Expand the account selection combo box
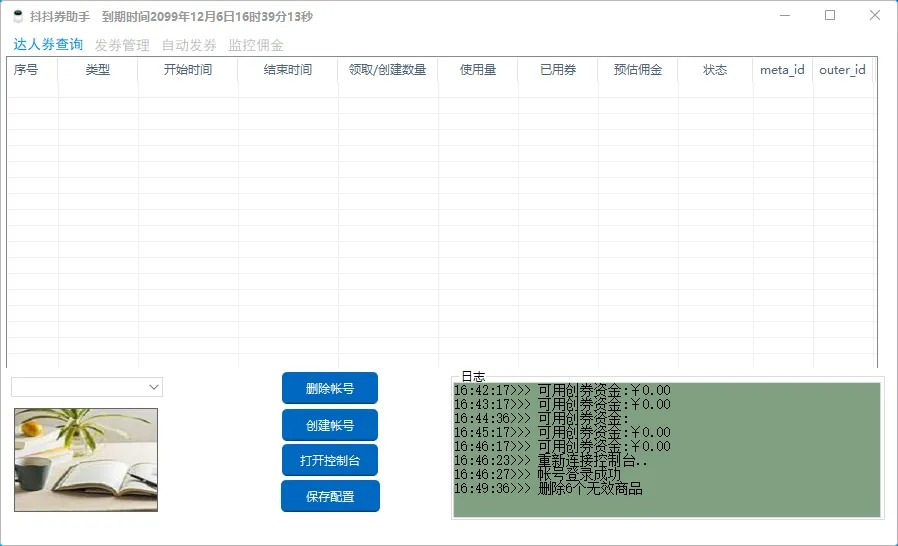Viewport: 898px width, 546px height. tap(87, 387)
